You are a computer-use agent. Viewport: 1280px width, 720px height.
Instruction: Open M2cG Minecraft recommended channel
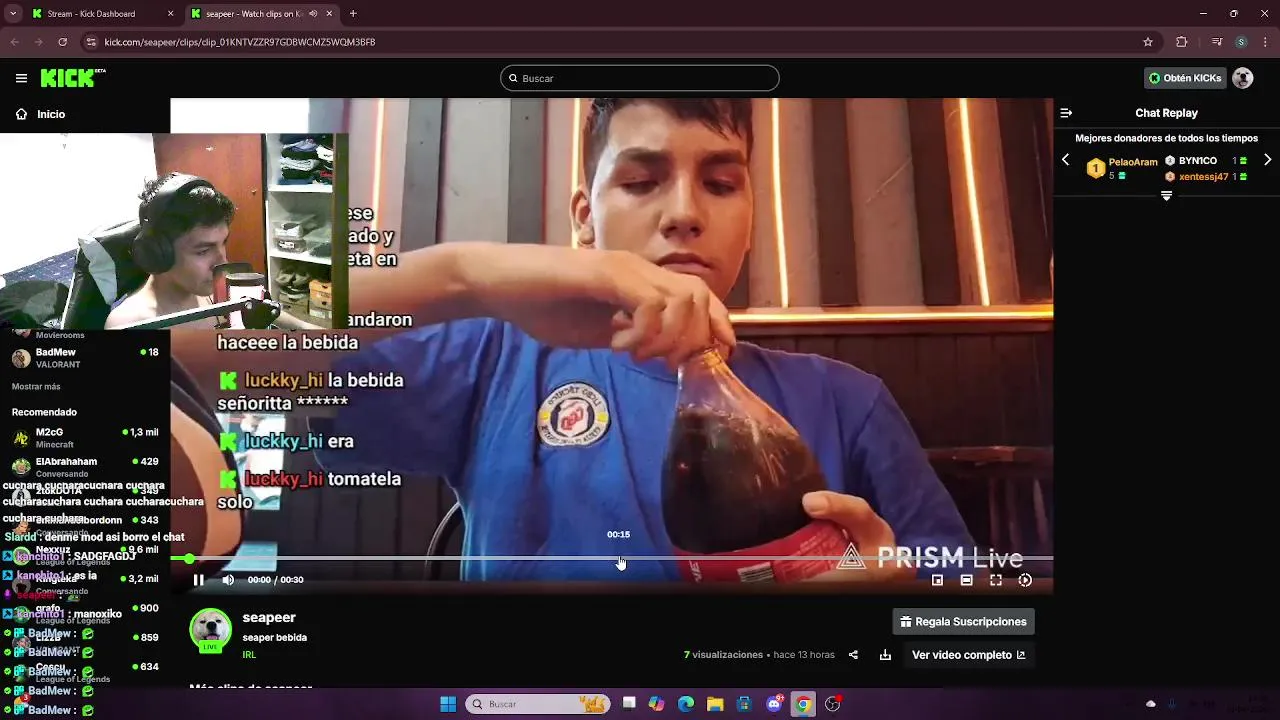[85, 438]
